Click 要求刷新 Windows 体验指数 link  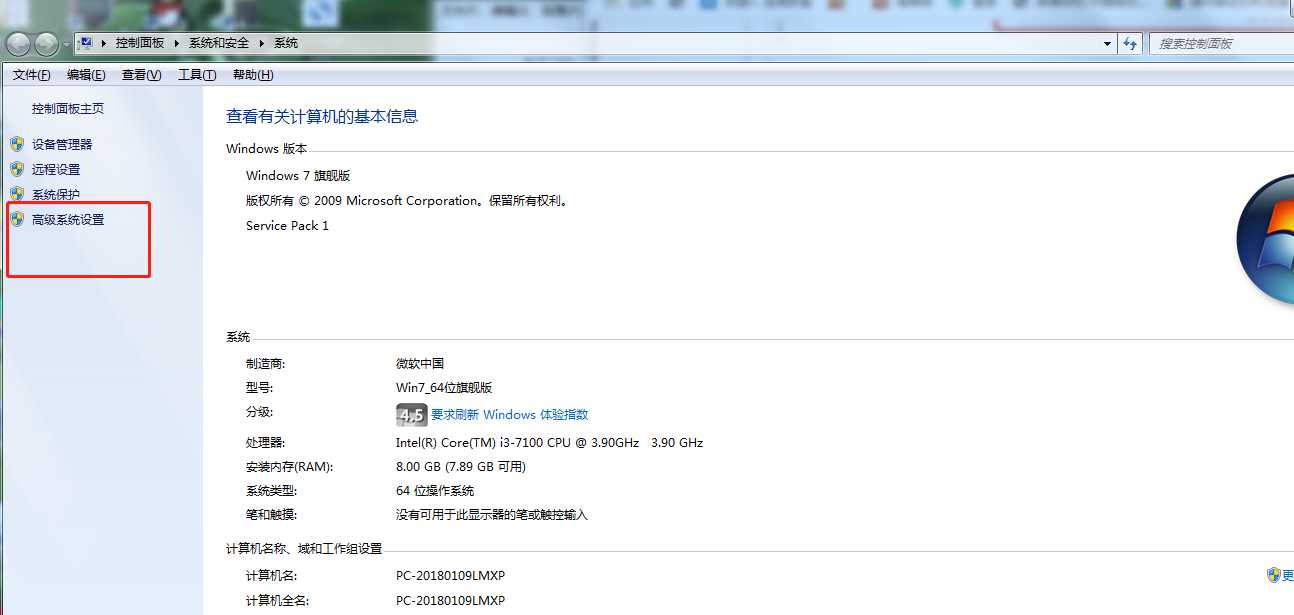509,415
